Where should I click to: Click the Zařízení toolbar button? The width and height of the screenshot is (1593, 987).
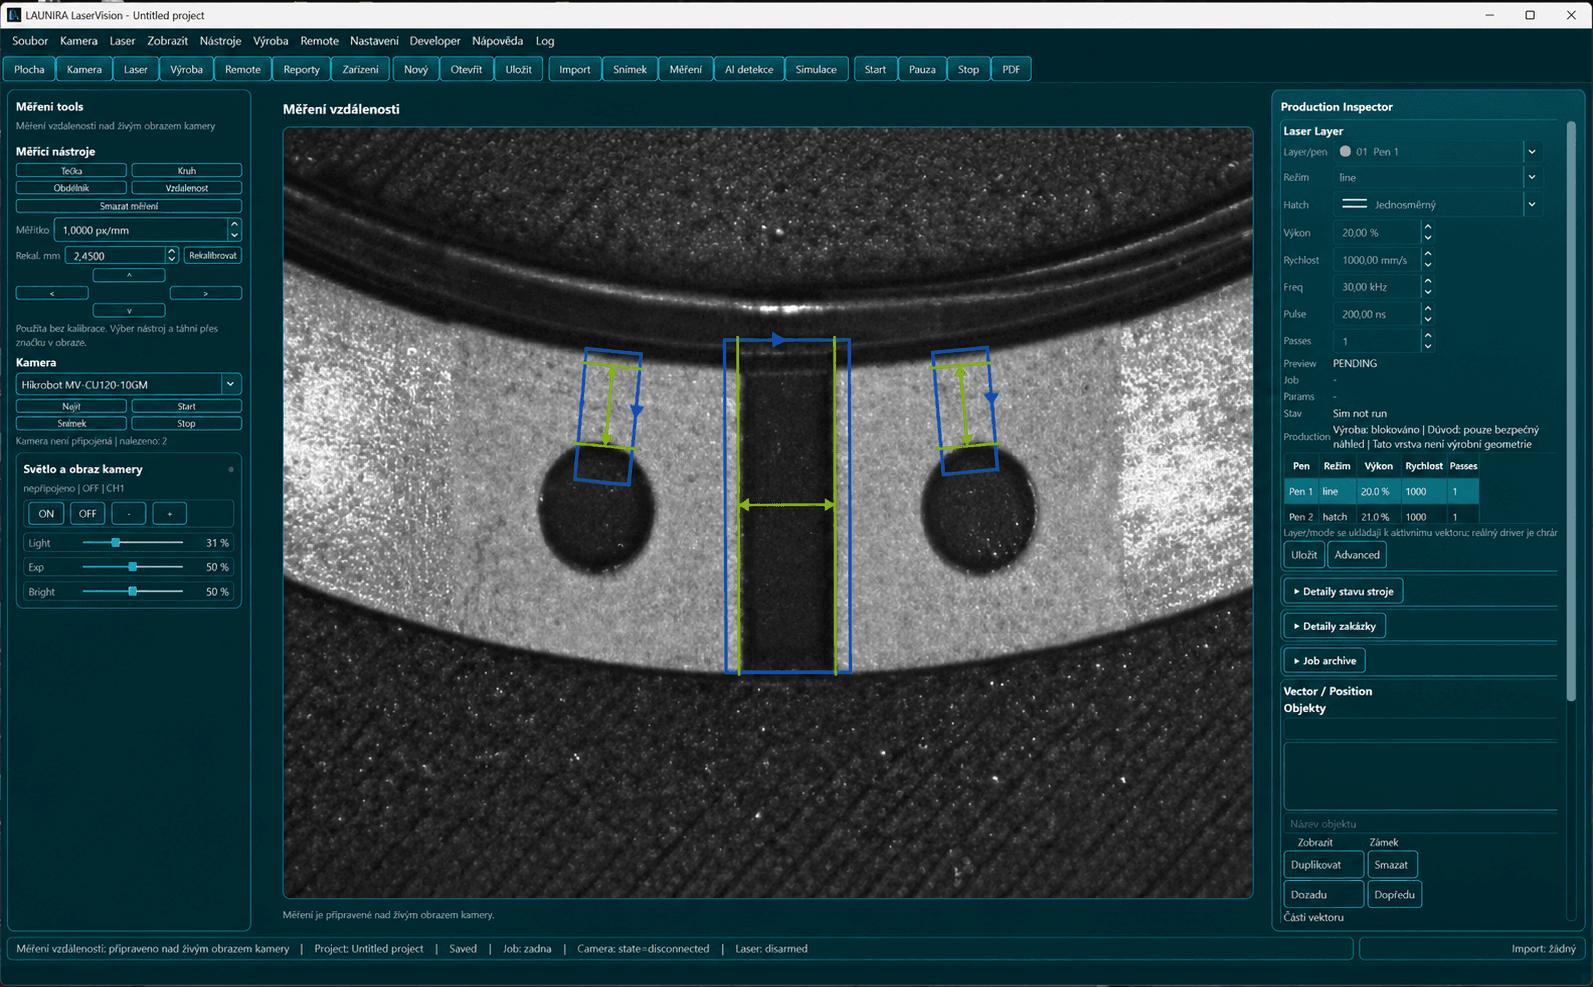click(360, 69)
